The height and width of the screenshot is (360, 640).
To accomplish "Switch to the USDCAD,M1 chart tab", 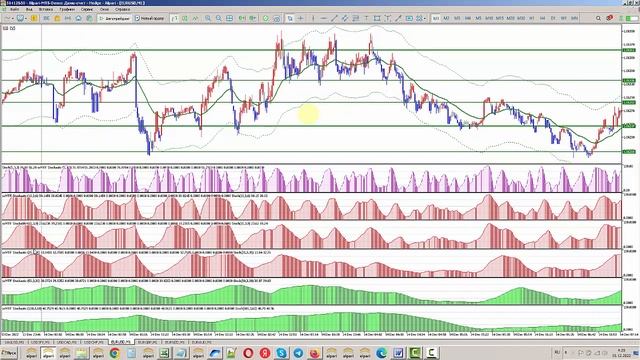I will (67, 342).
